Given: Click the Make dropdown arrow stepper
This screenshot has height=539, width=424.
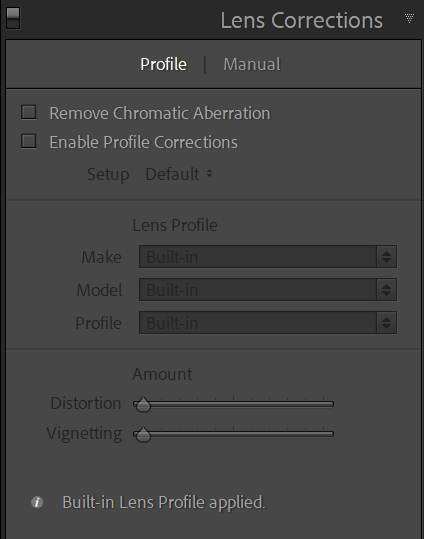Looking at the screenshot, I should coord(387,256).
